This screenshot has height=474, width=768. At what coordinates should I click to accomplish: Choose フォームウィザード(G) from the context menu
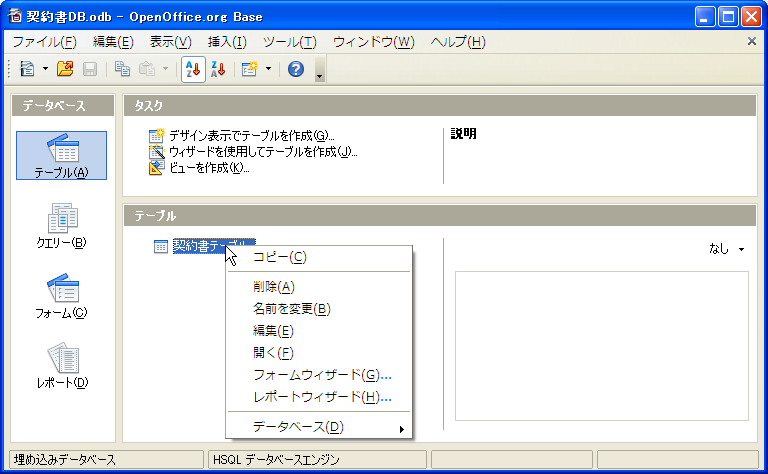coord(318,375)
